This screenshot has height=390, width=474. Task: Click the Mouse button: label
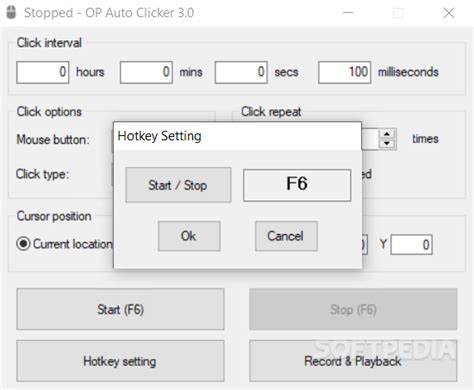coord(53,139)
